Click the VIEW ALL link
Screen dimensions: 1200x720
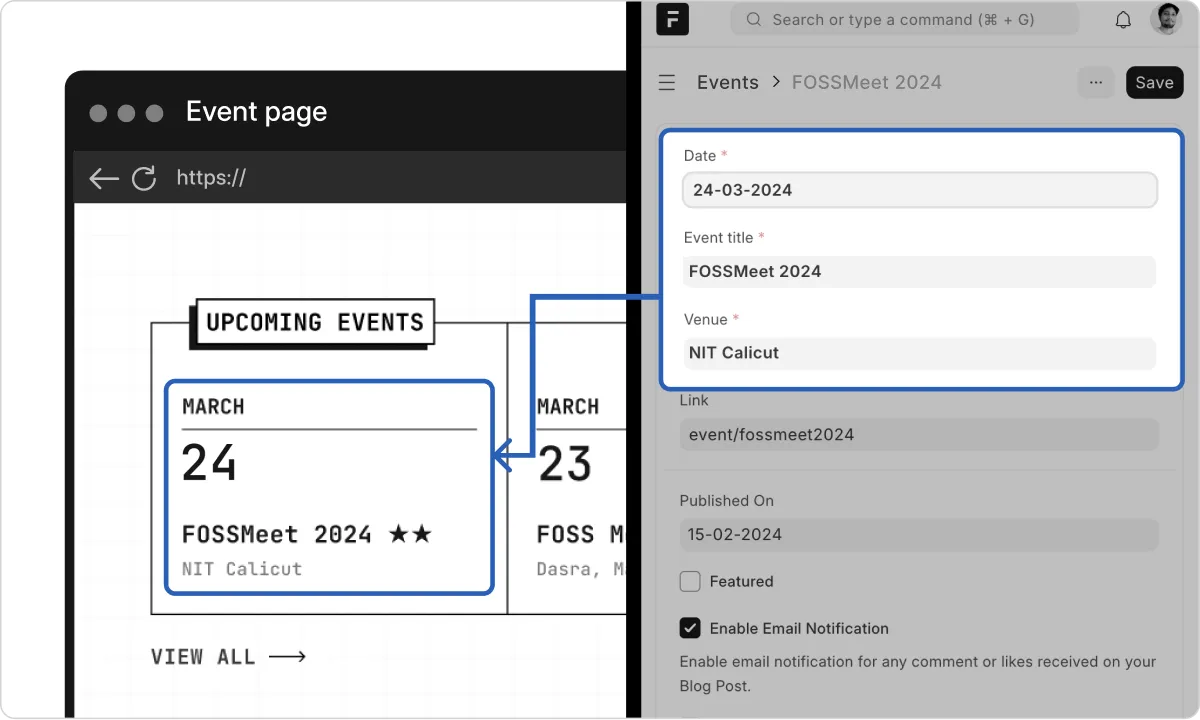[228, 657]
